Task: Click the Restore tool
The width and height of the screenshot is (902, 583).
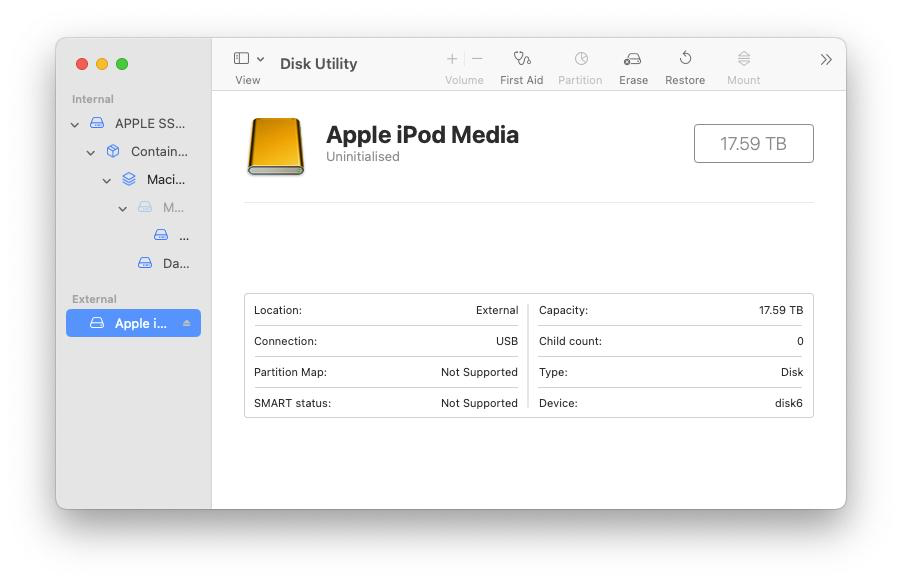Action: [x=685, y=58]
